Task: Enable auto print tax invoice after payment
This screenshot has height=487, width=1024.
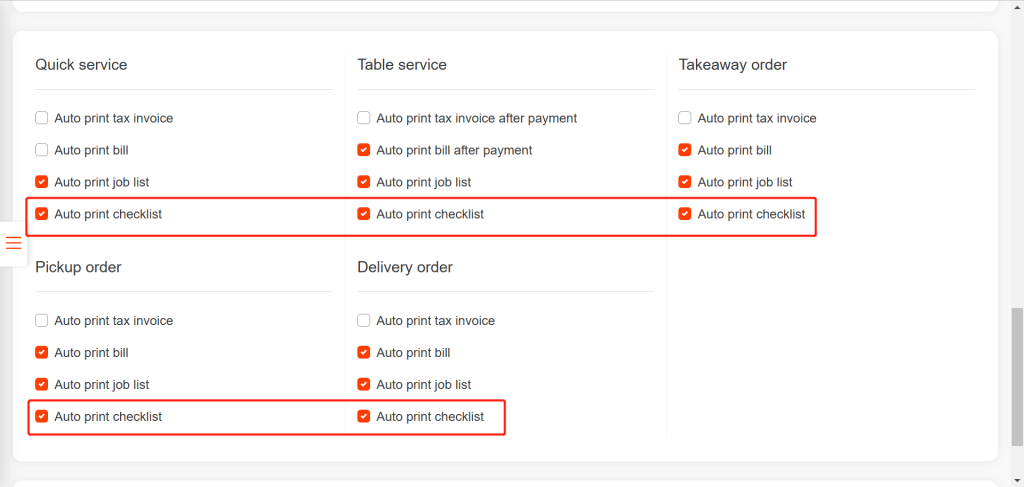Action: tap(364, 118)
